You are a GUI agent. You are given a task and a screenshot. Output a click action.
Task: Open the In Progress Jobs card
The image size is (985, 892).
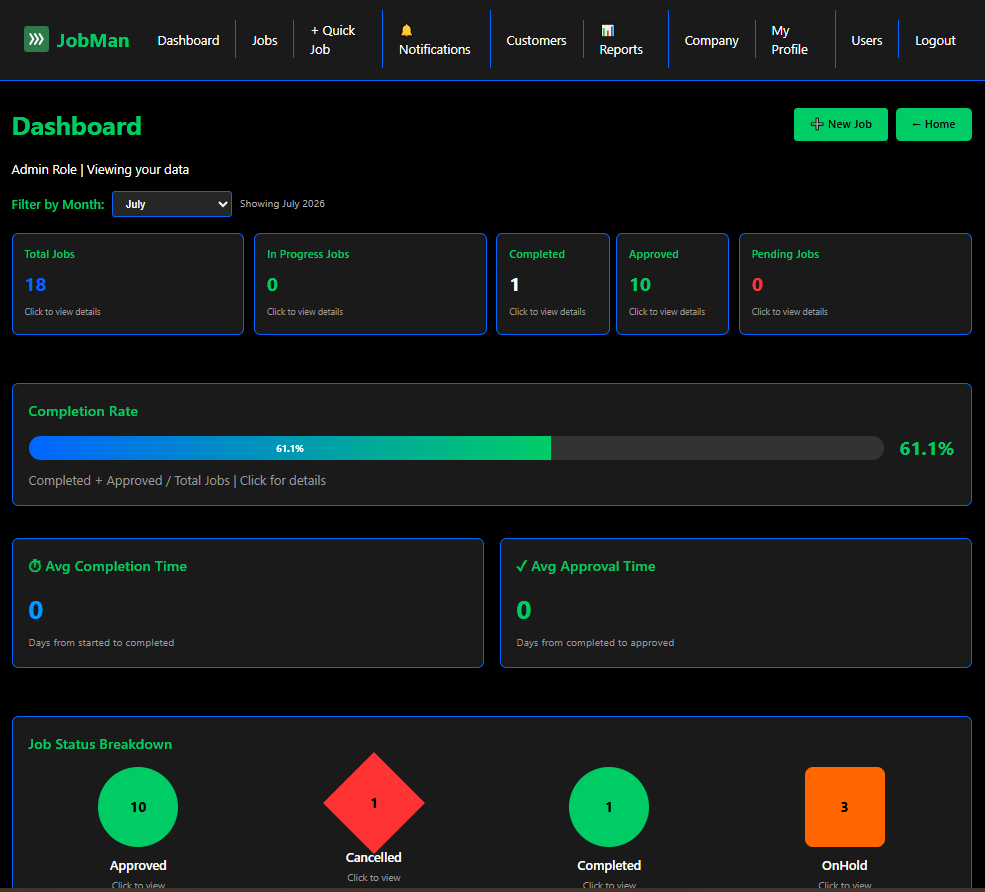click(370, 284)
